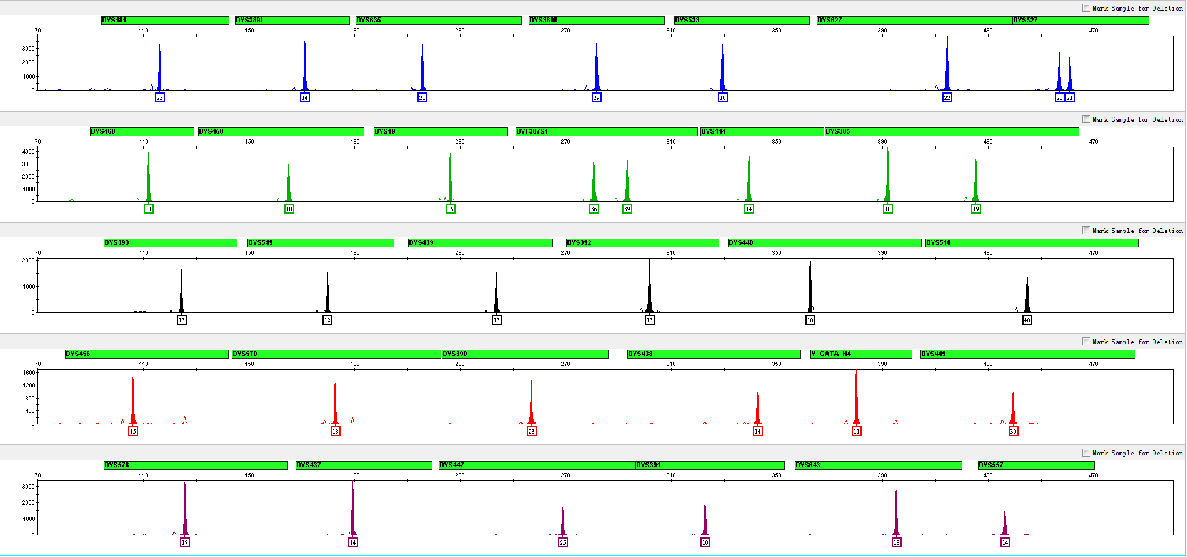
Task: Click the black peak under DYS392
Action: (x=650, y=286)
